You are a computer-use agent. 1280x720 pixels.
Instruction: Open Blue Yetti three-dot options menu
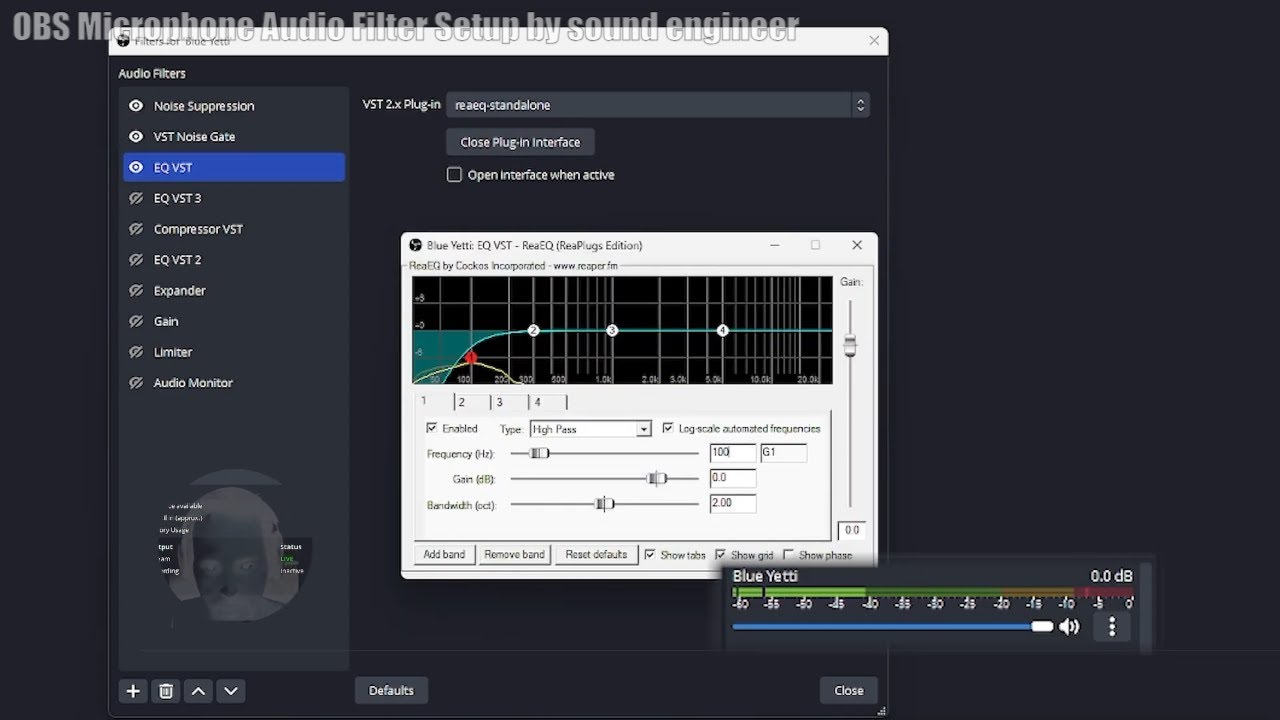1112,627
